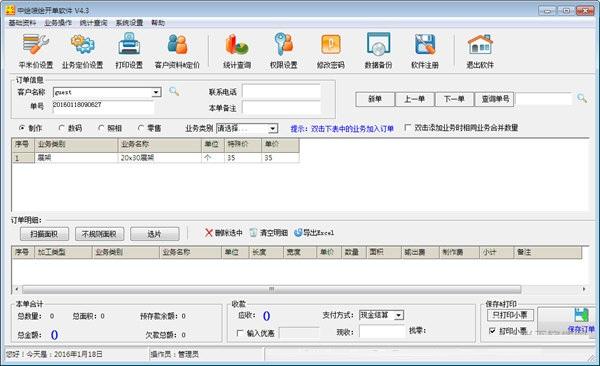
Task: Open the 基础资料 menu
Action: (22, 23)
